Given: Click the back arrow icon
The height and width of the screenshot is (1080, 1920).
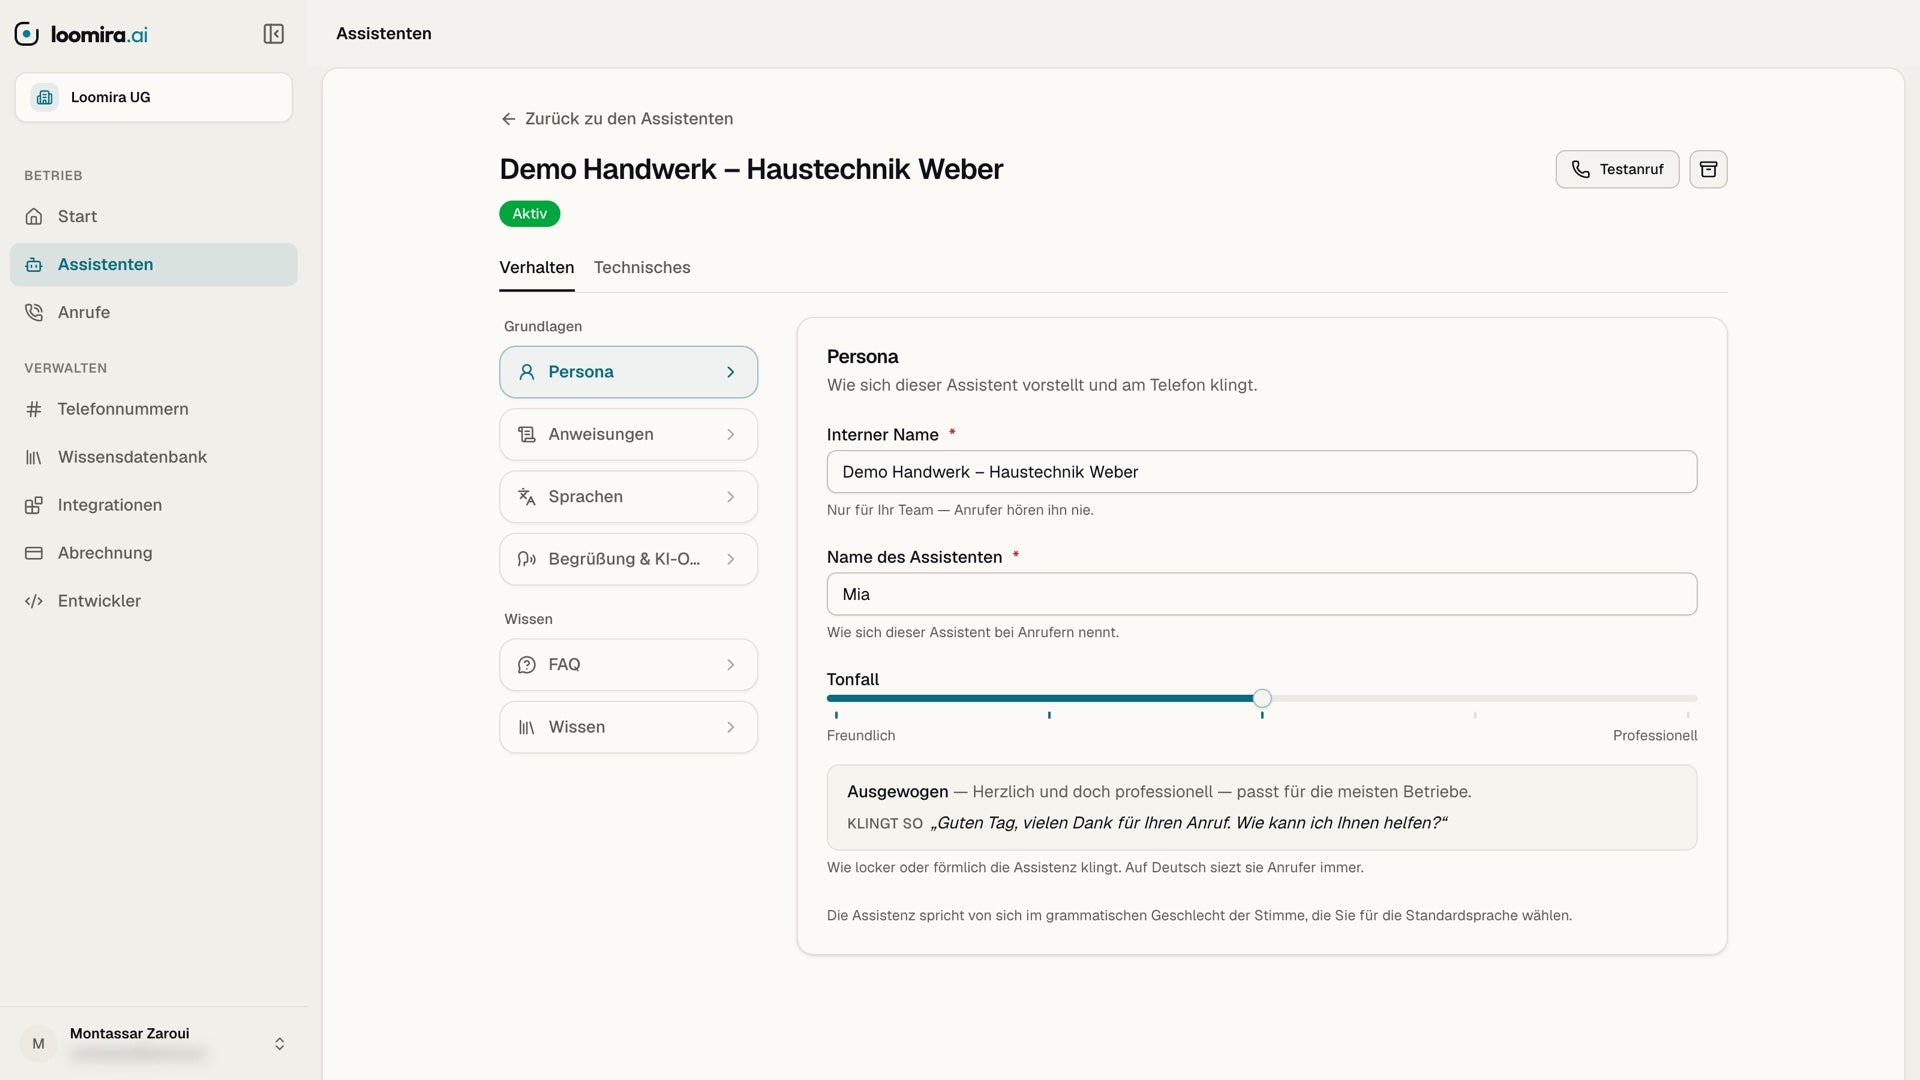Looking at the screenshot, I should click(508, 119).
